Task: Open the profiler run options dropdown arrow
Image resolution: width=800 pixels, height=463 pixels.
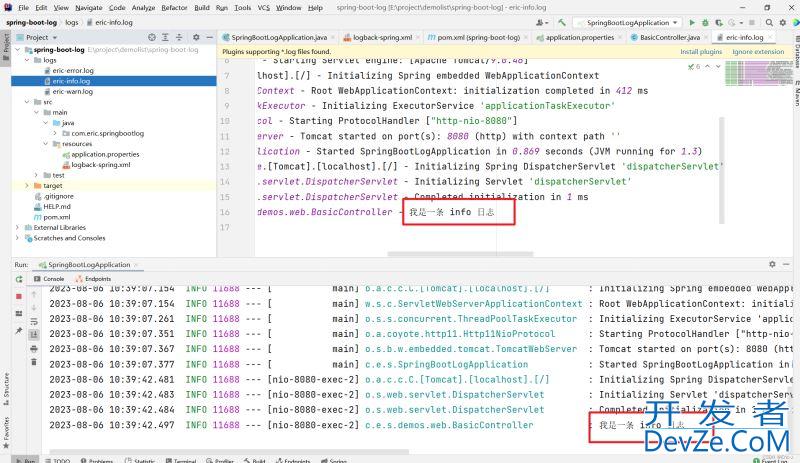Action: pyautogui.click(x=741, y=22)
